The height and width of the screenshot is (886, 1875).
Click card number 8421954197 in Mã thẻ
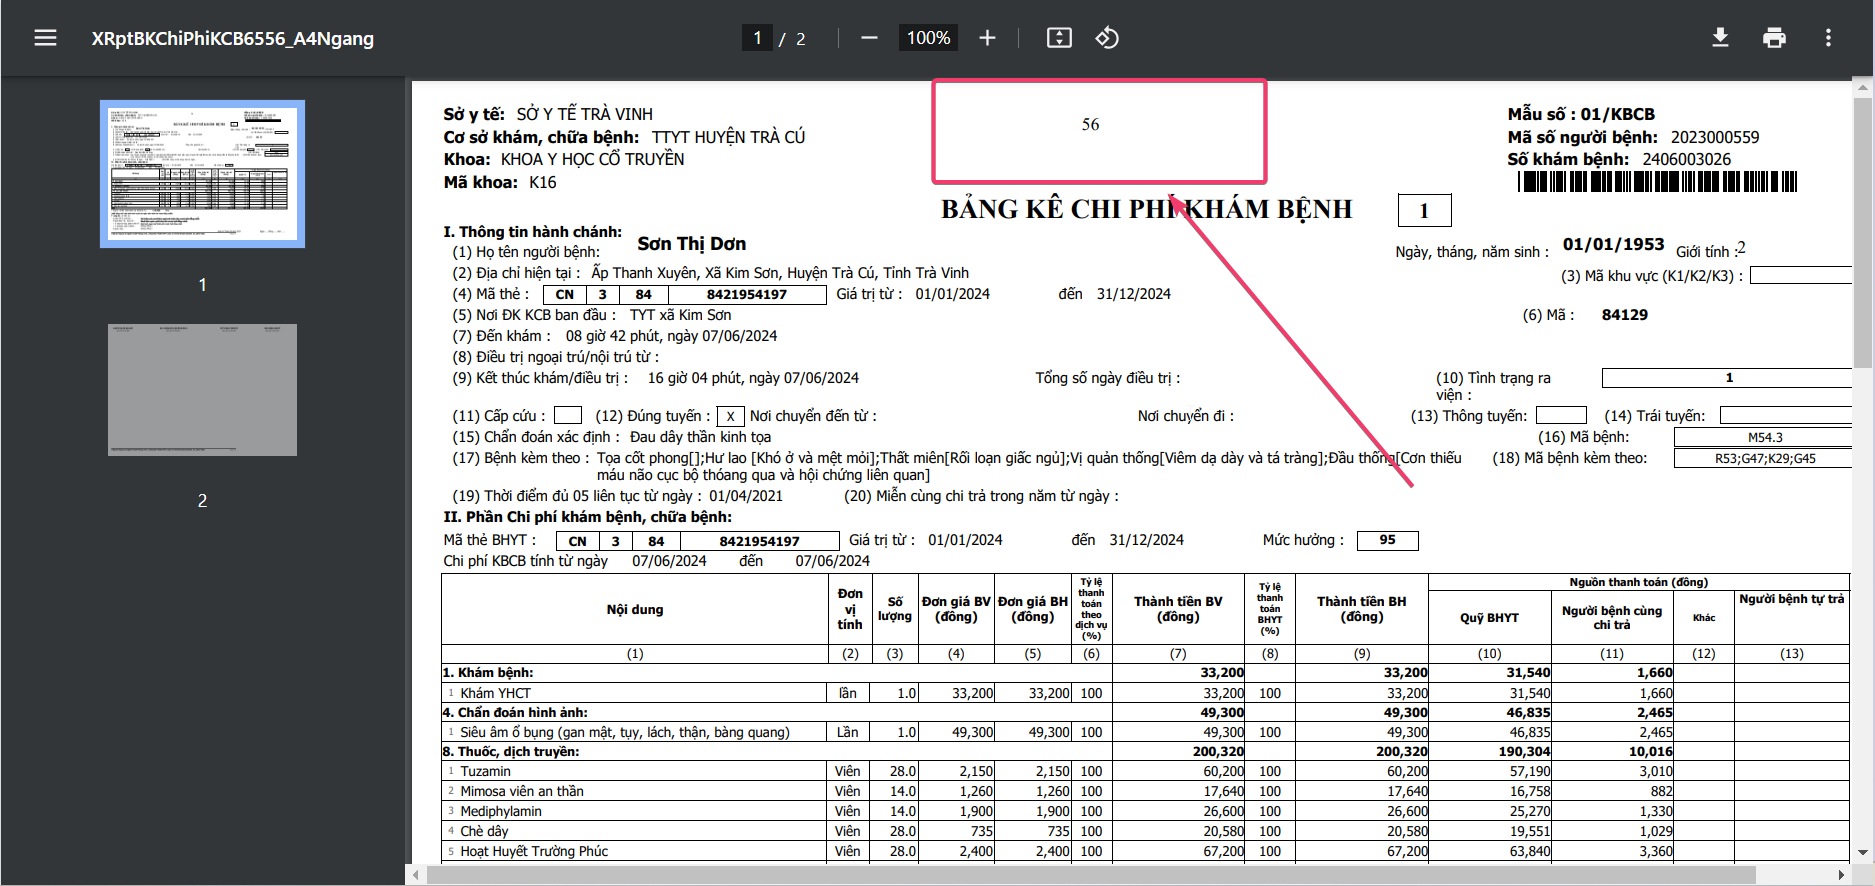(x=747, y=295)
